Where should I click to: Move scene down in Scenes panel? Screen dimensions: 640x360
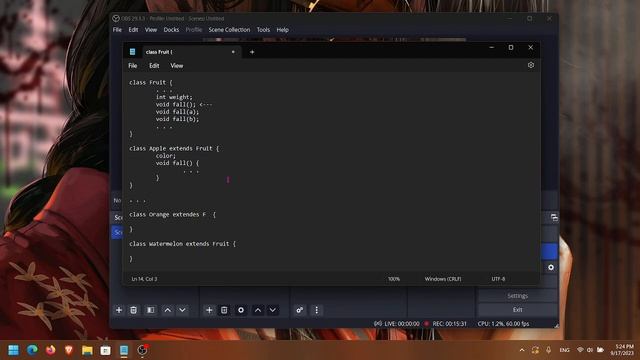pos(182,310)
